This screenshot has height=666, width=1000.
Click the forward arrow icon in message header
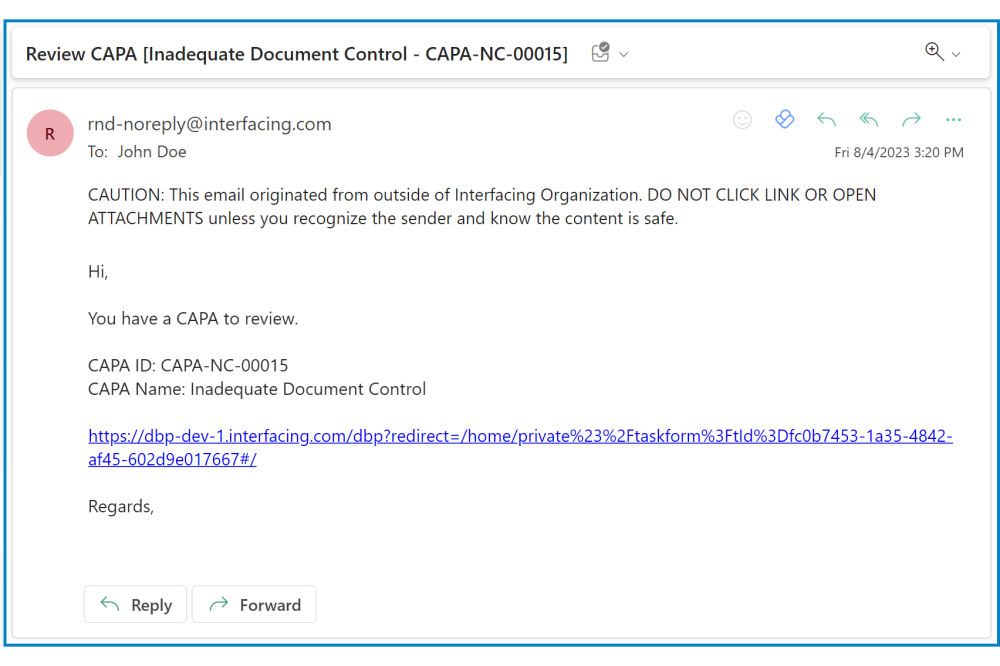[911, 120]
